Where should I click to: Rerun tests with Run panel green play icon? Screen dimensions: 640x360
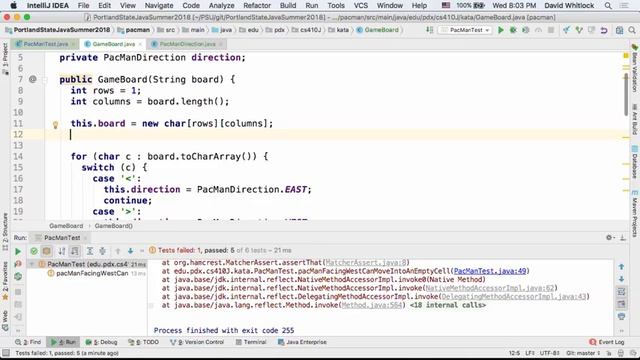click(18, 251)
